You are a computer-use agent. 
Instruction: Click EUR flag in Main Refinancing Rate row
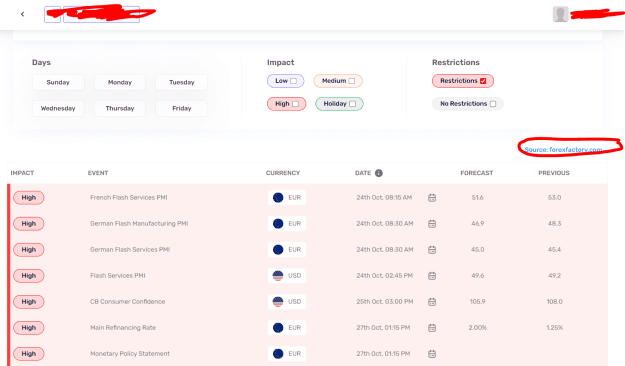click(278, 328)
